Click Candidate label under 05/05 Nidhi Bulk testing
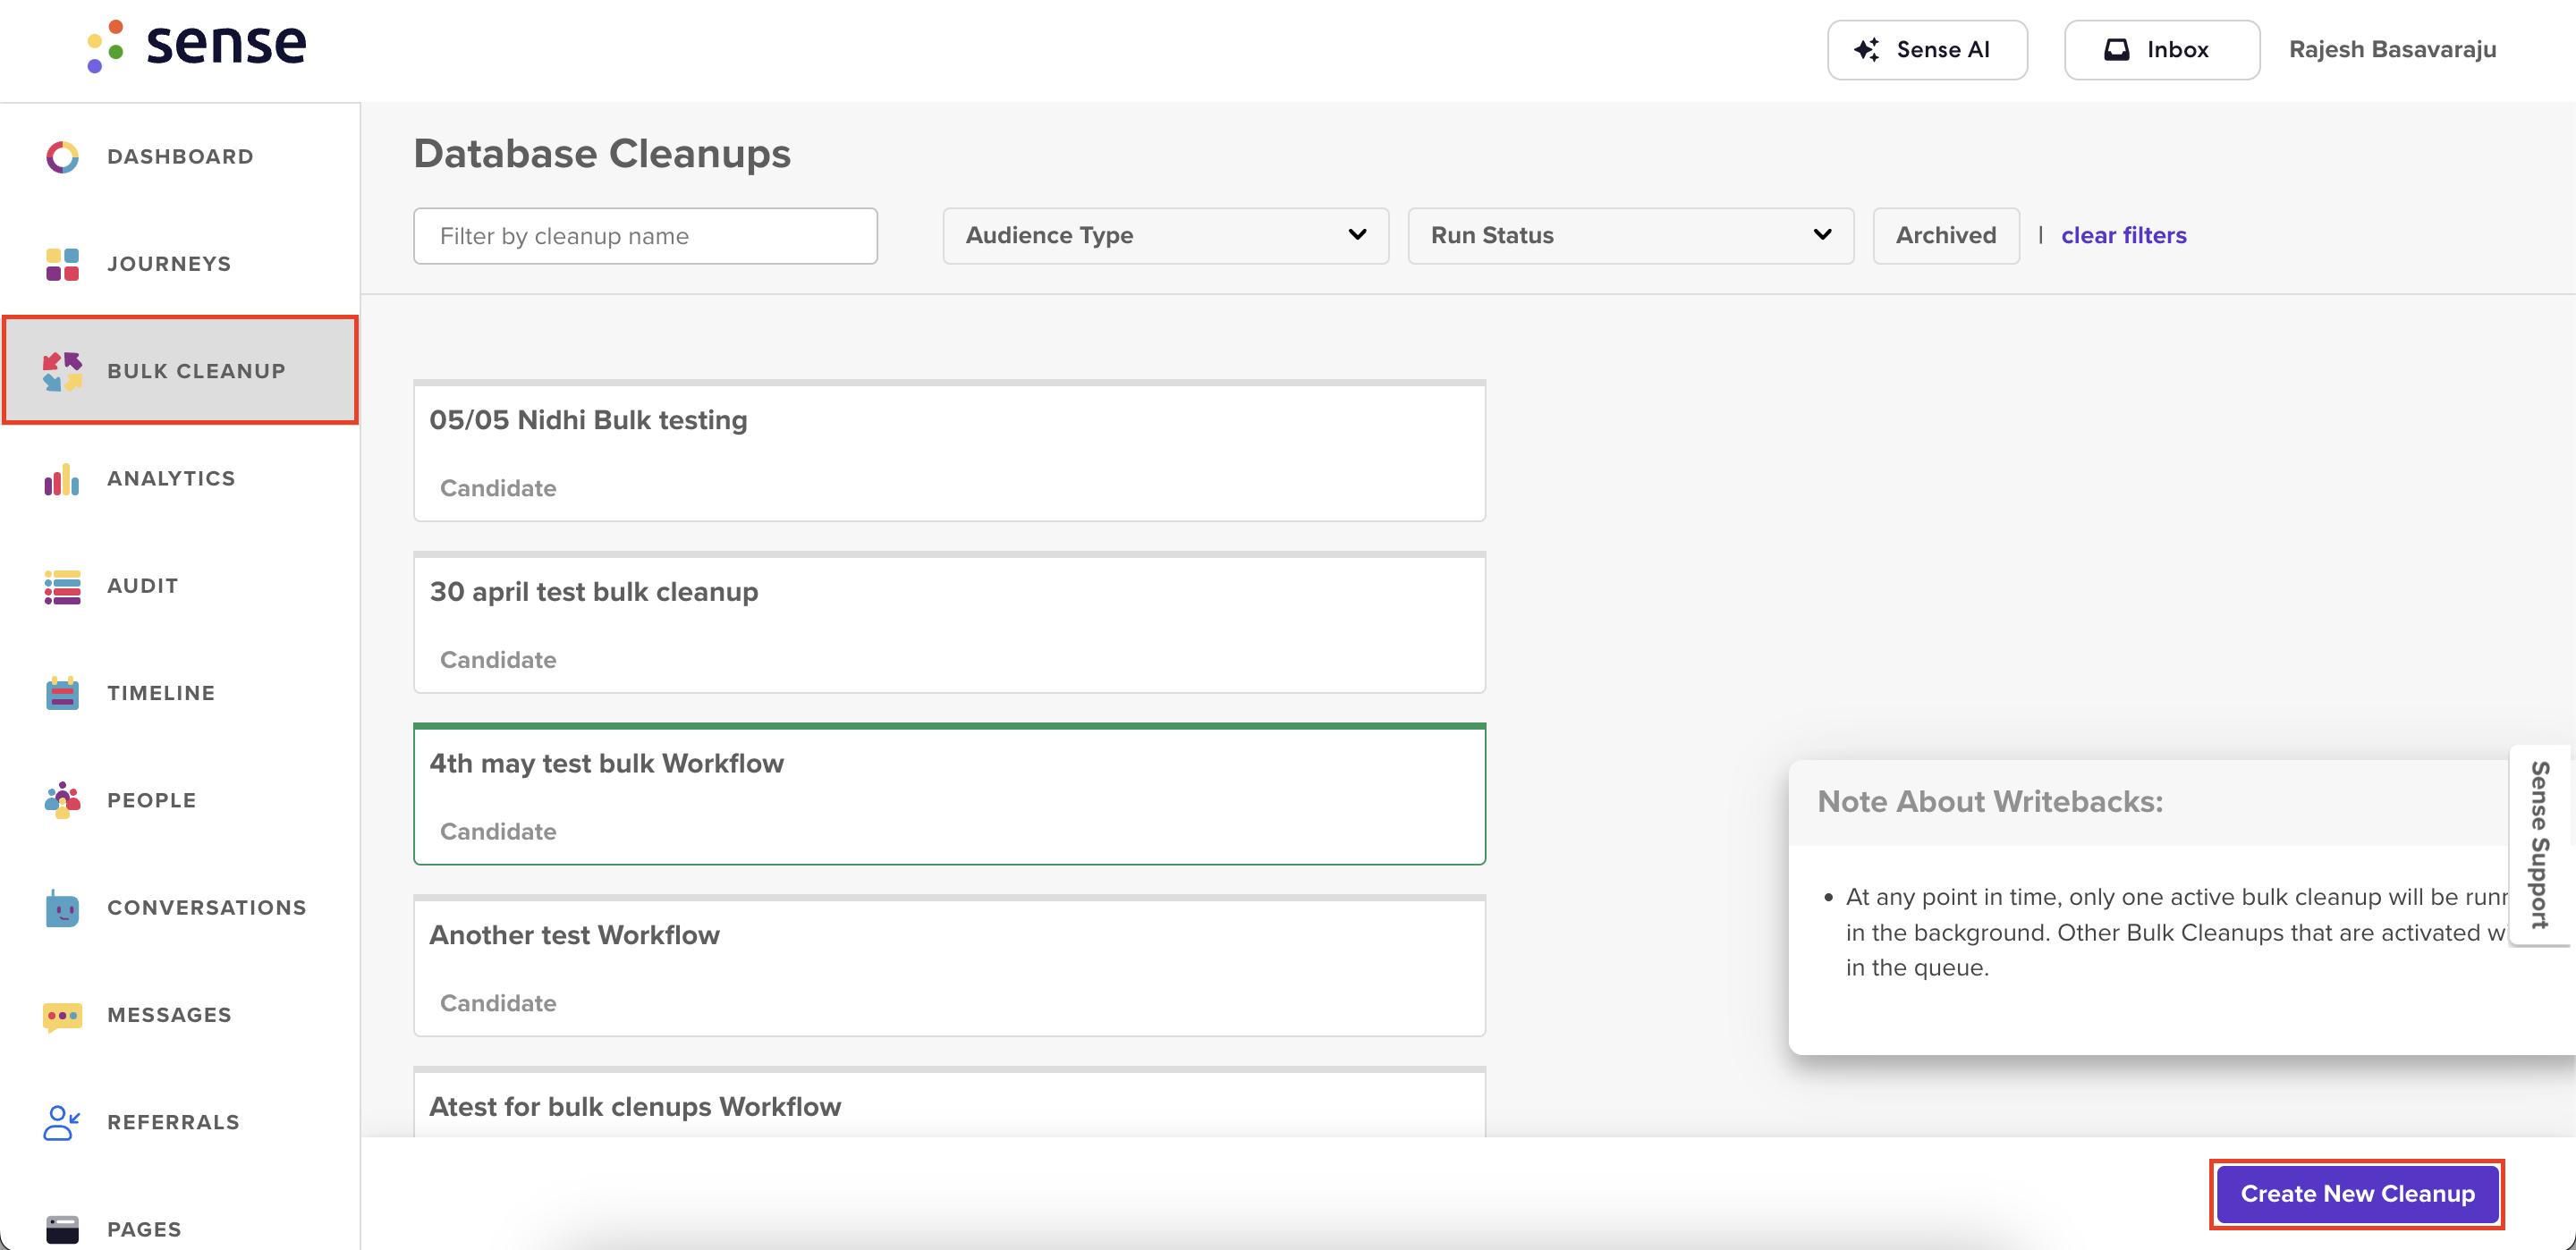The width and height of the screenshot is (2576, 1250). click(498, 488)
